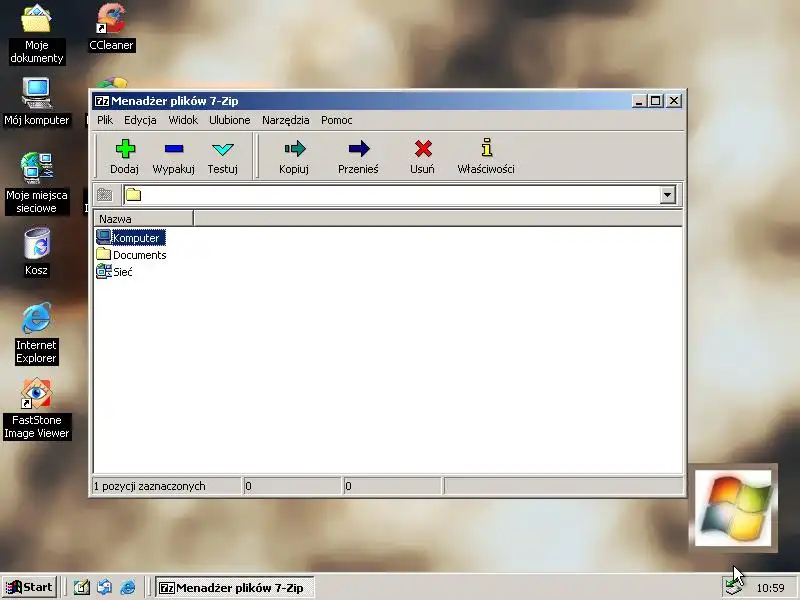Click the first quick launch notepad icon
This screenshot has height=600, width=800.
click(x=82, y=587)
